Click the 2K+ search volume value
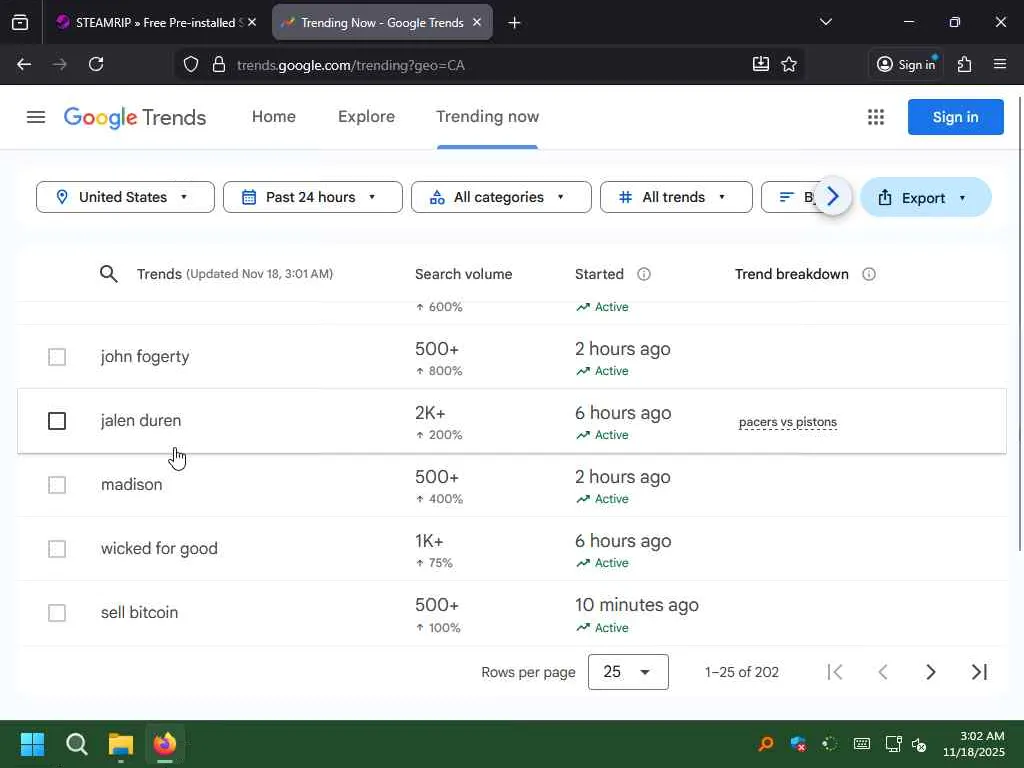The width and height of the screenshot is (1024, 768). coord(430,413)
